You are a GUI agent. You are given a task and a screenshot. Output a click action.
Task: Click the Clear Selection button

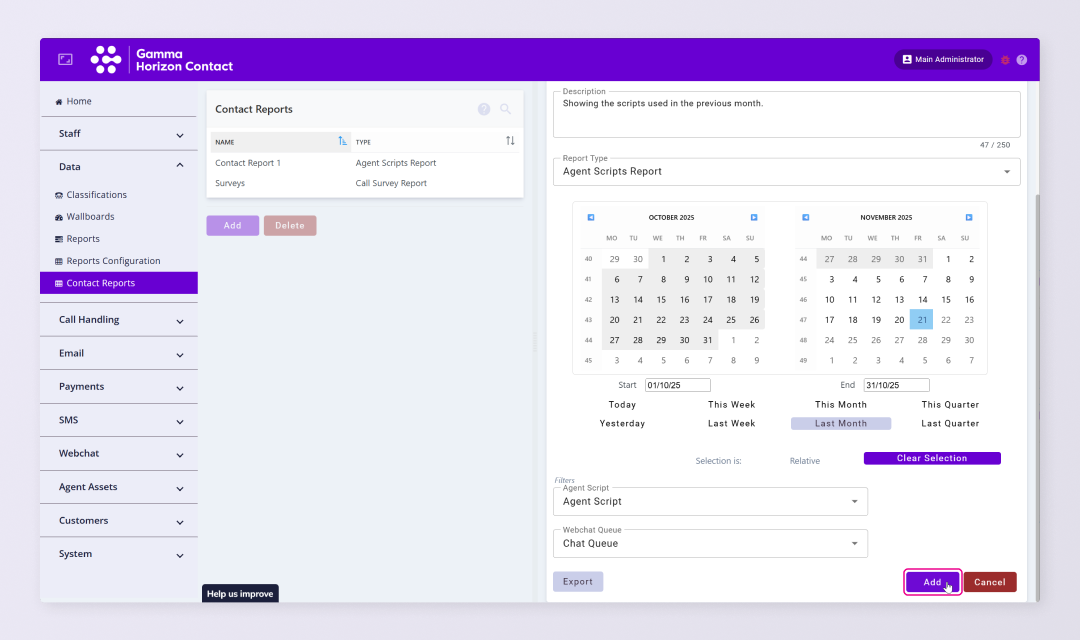931,459
